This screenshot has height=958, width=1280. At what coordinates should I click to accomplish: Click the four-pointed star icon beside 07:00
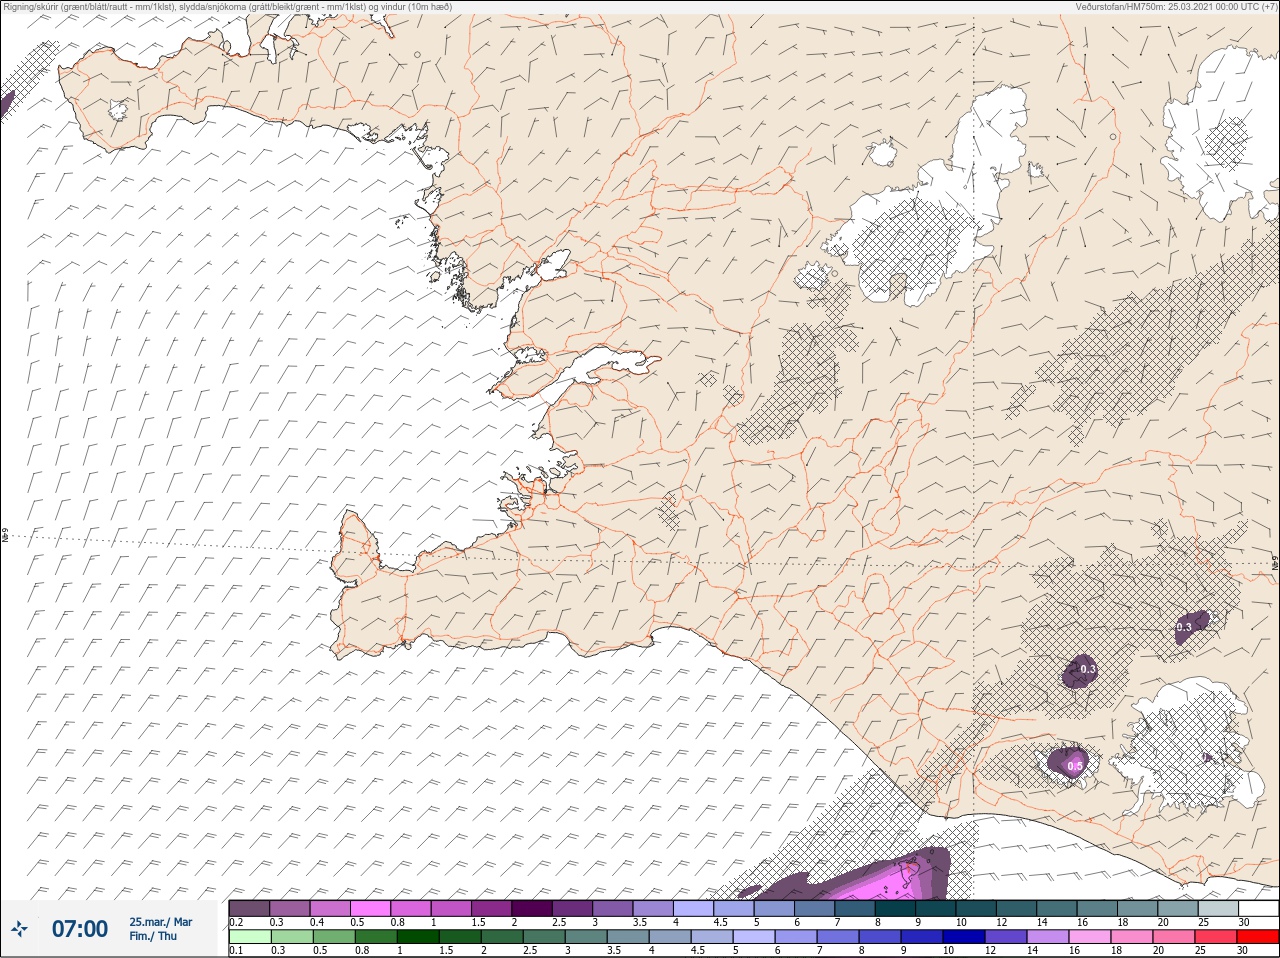point(20,929)
